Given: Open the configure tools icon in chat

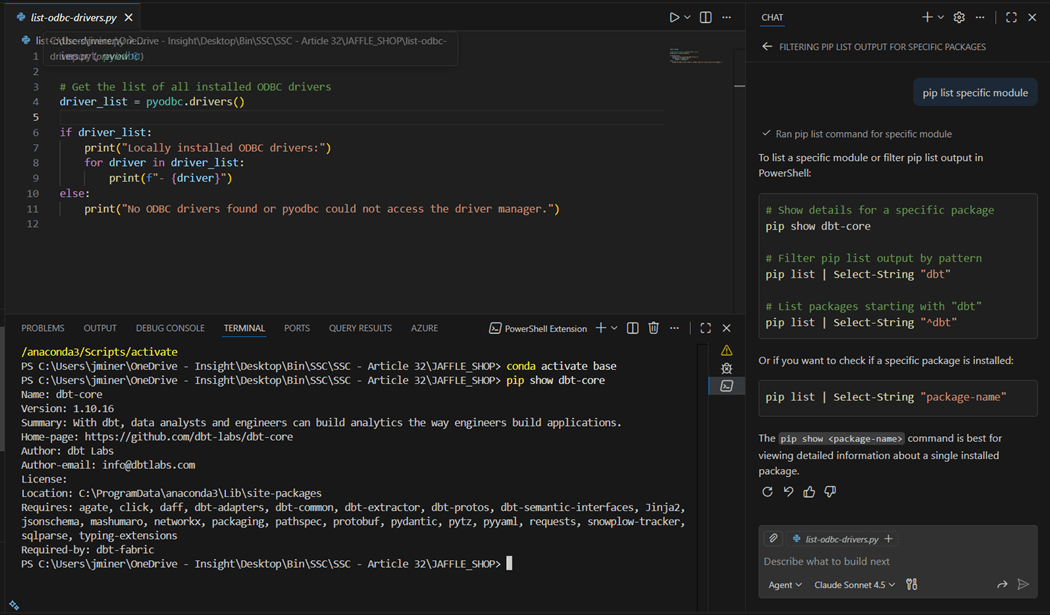Looking at the screenshot, I should (x=911, y=584).
